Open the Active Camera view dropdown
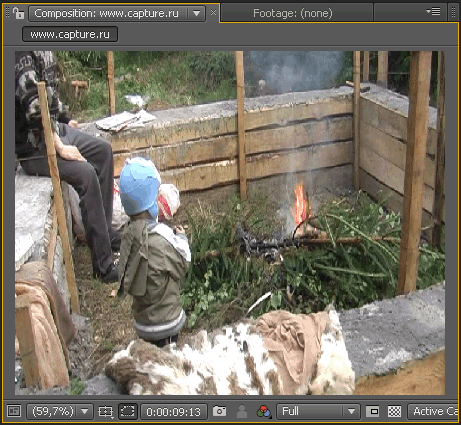Image resolution: width=461 pixels, height=425 pixels. point(434,412)
